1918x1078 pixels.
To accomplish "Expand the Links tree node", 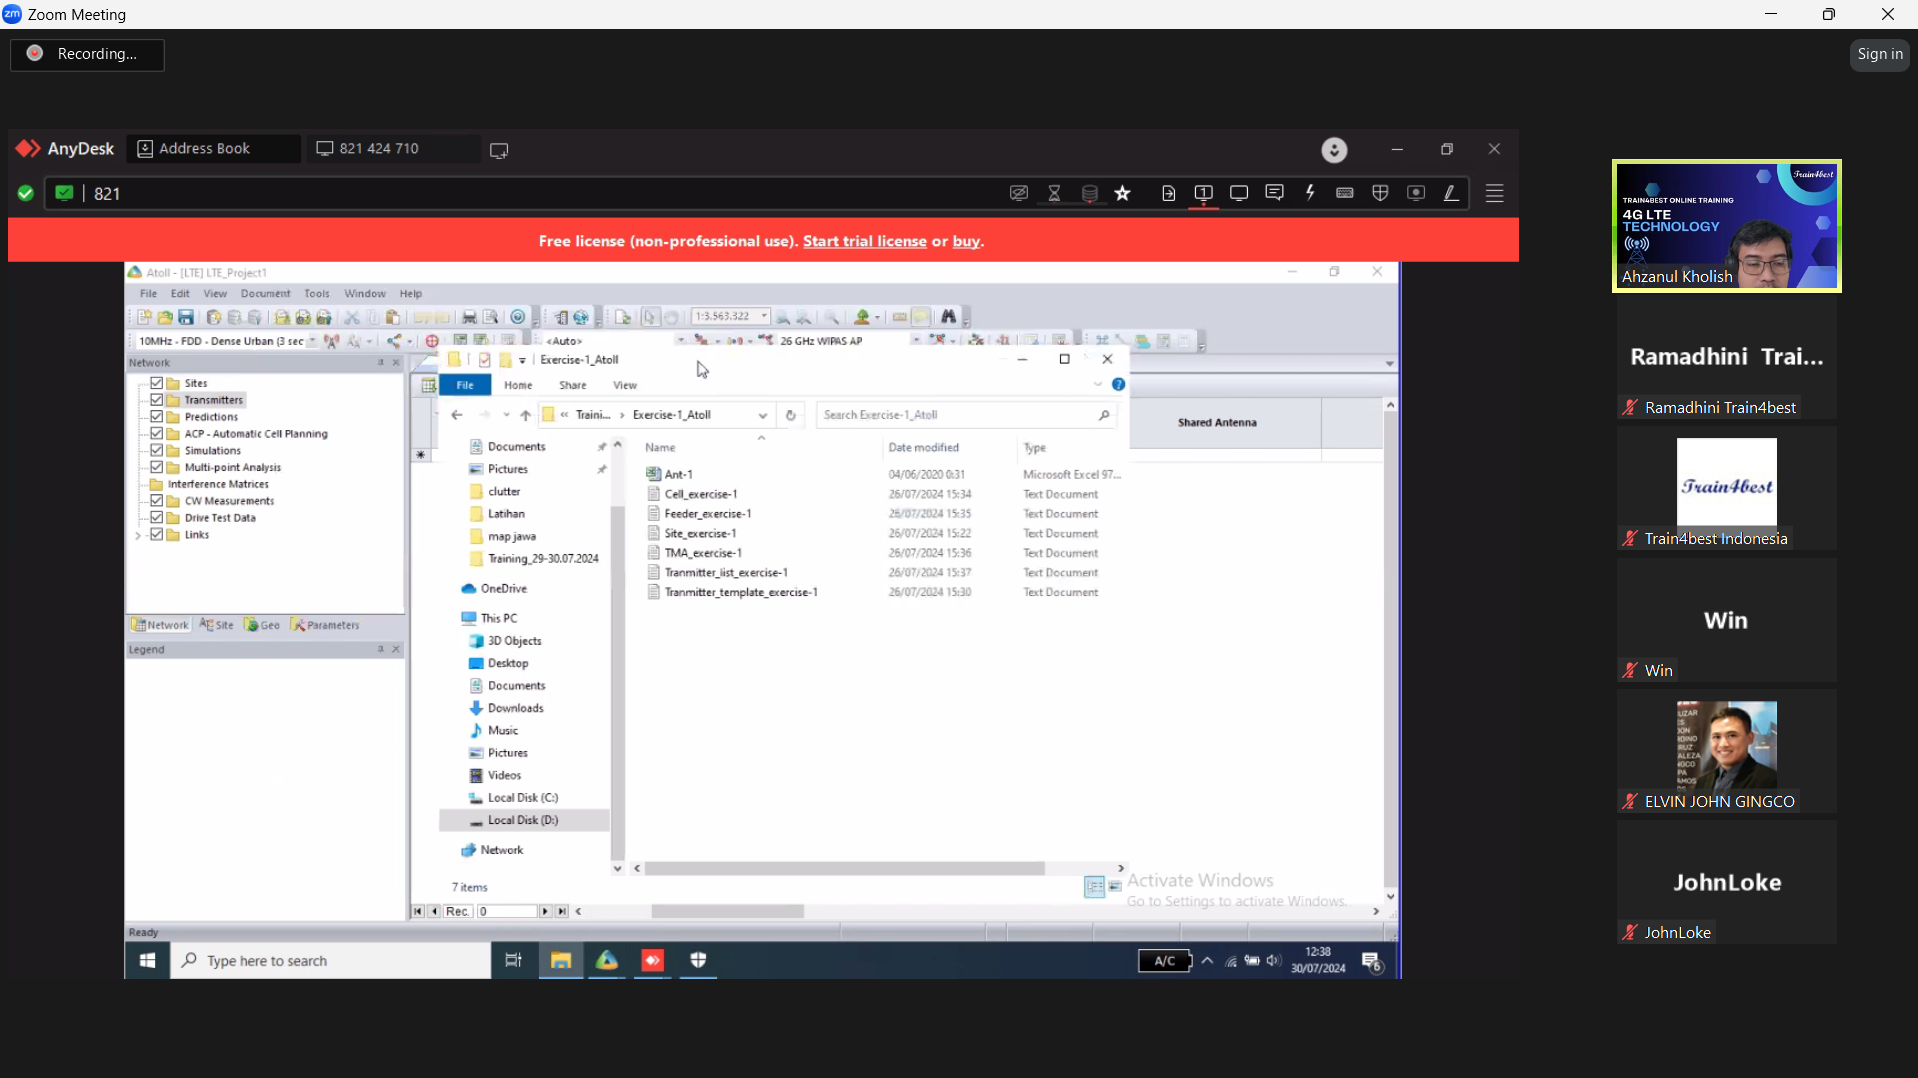I will pyautogui.click(x=137, y=535).
